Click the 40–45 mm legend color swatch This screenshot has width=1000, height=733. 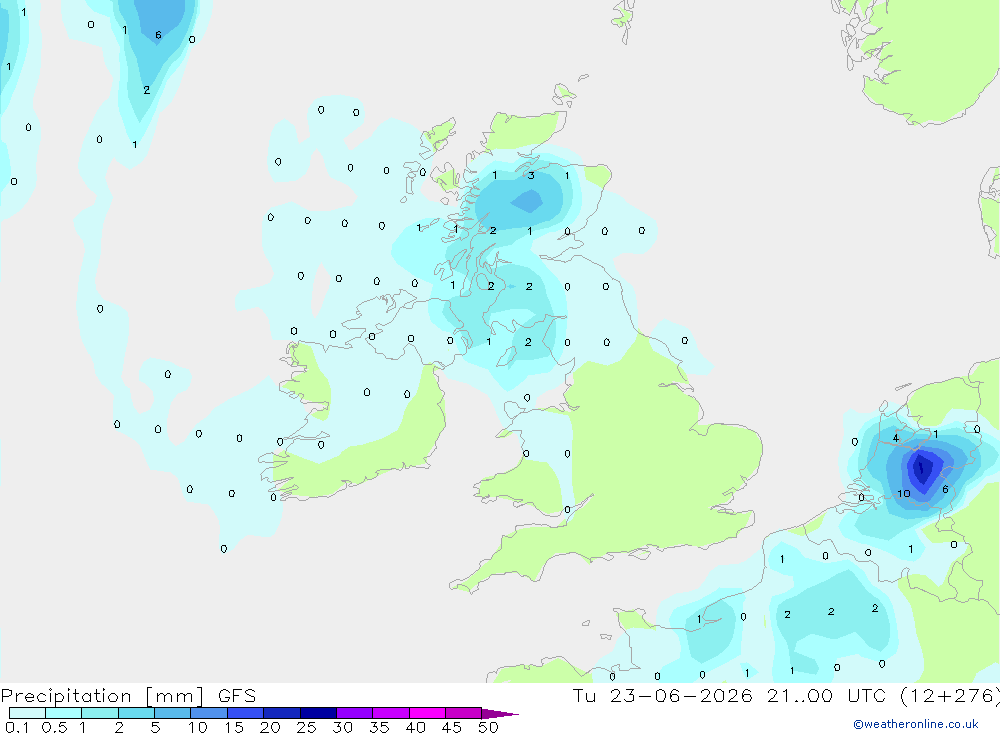pyautogui.click(x=427, y=713)
